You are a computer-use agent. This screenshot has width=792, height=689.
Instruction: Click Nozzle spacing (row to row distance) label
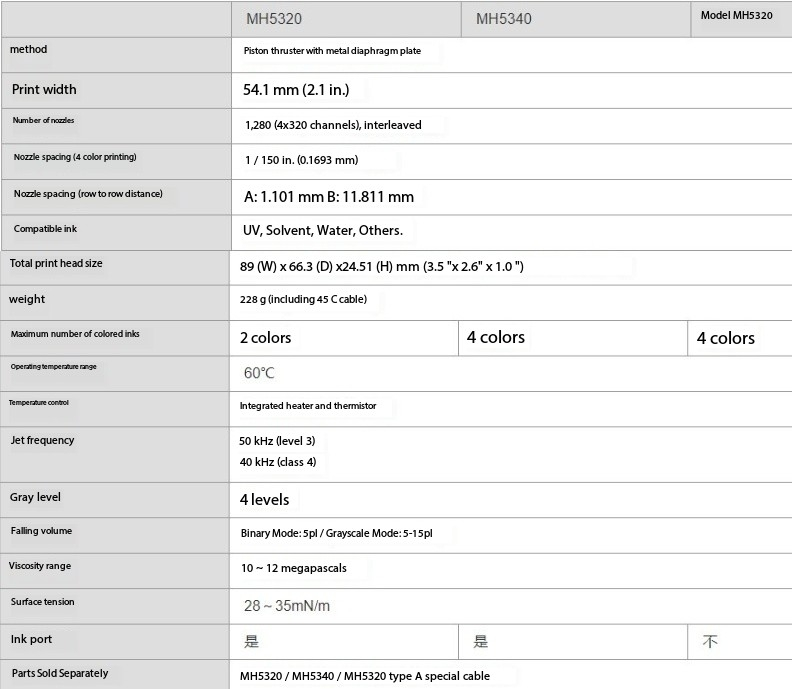click(x=88, y=194)
